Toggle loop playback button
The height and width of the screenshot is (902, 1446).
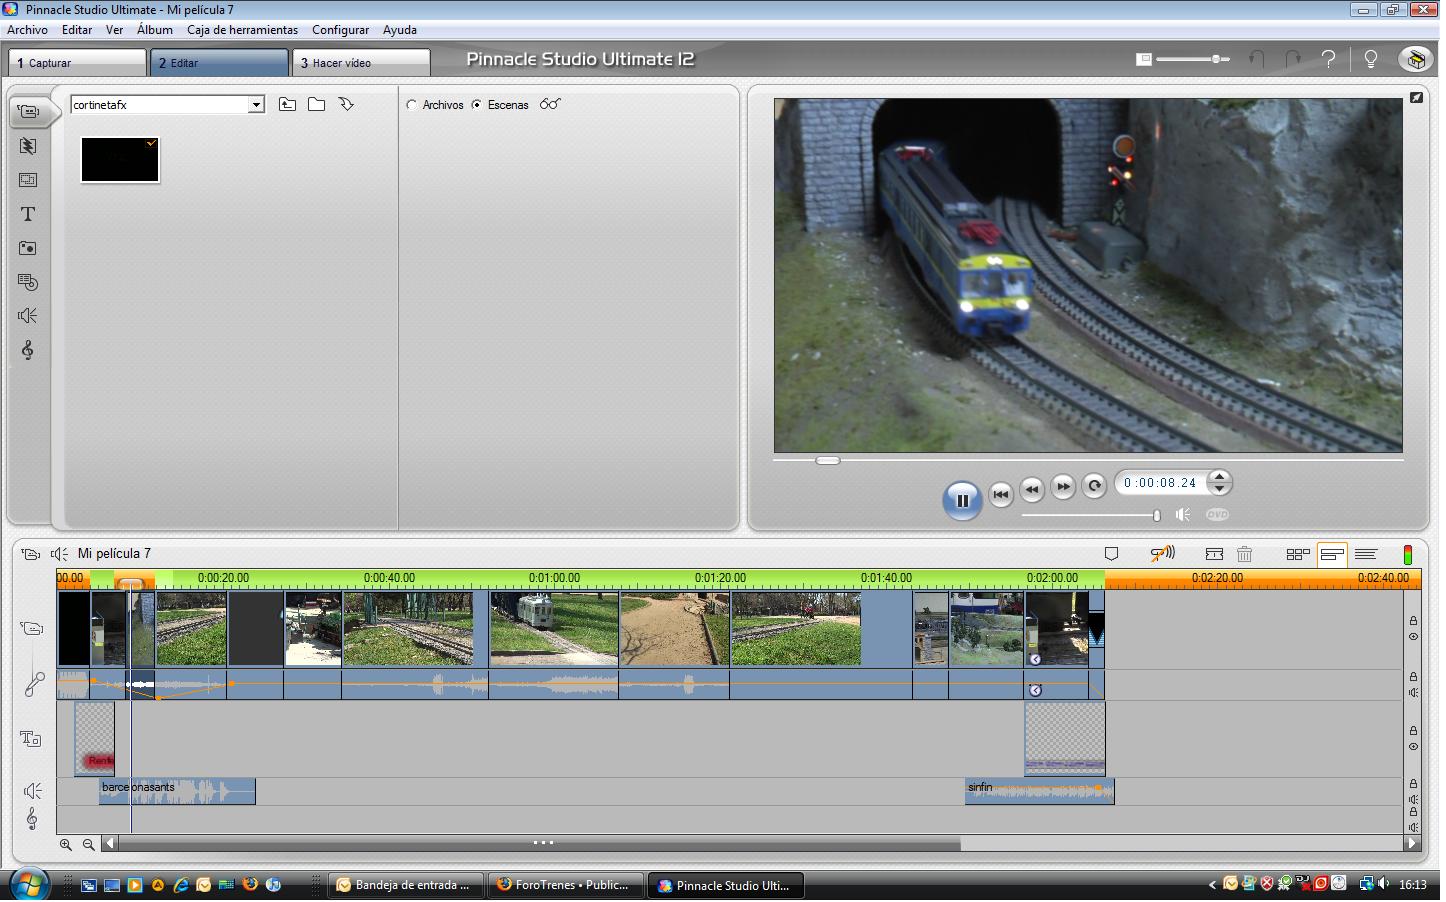(x=1094, y=485)
